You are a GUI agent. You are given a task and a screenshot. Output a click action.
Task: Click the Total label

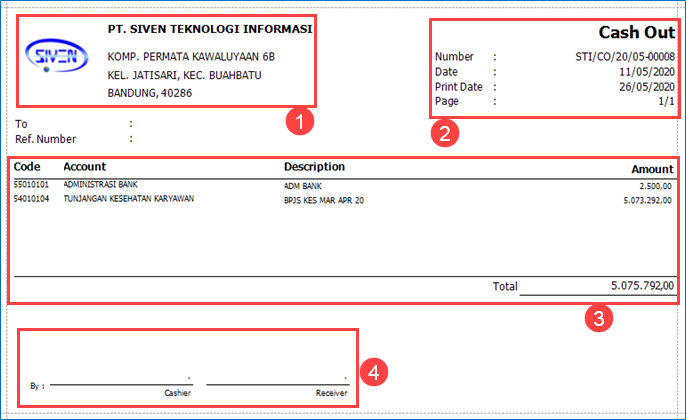click(505, 287)
